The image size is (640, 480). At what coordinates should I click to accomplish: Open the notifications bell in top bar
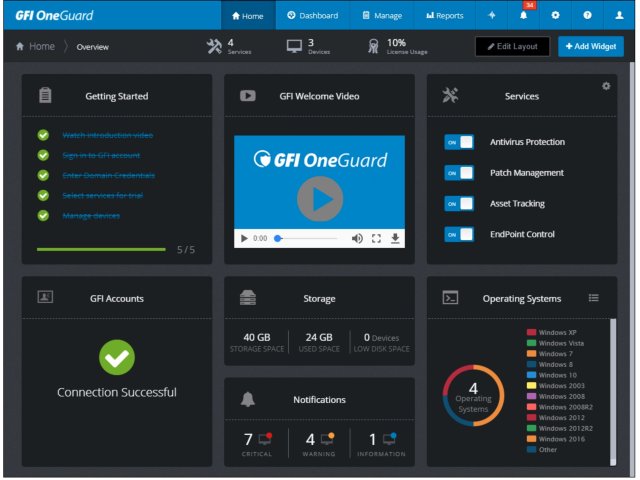pyautogui.click(x=523, y=15)
